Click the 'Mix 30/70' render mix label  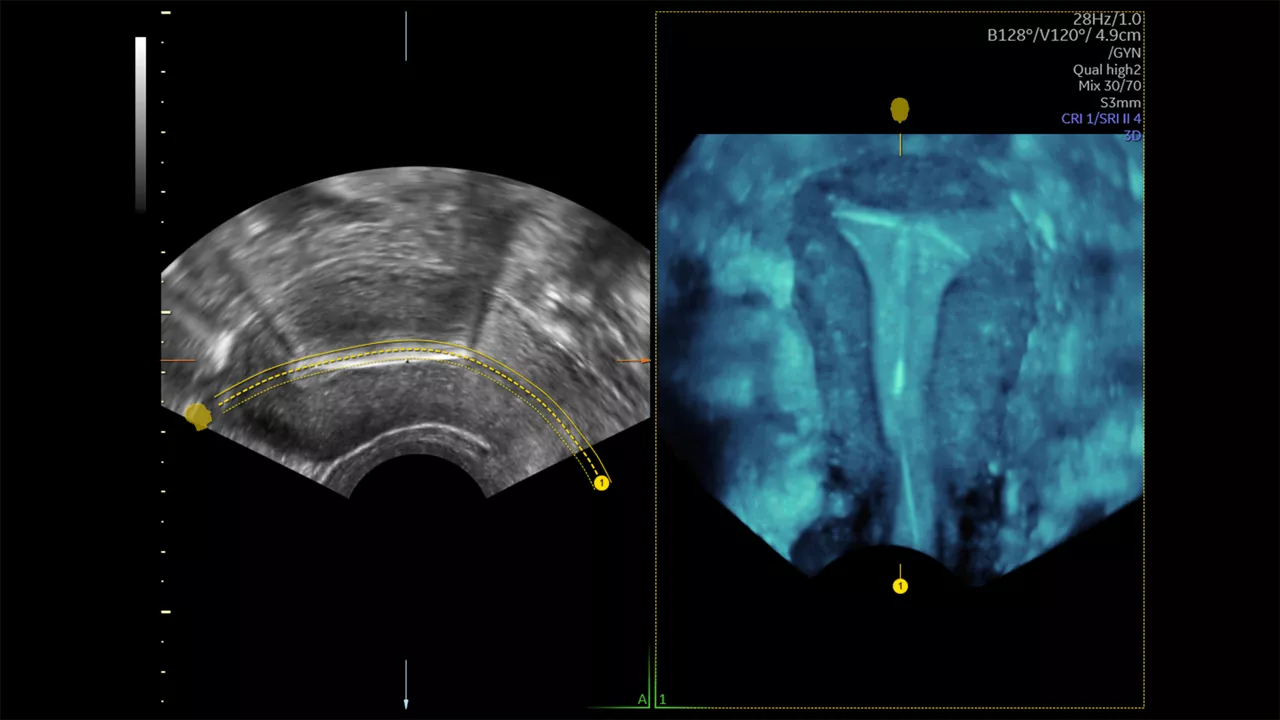coord(1110,86)
